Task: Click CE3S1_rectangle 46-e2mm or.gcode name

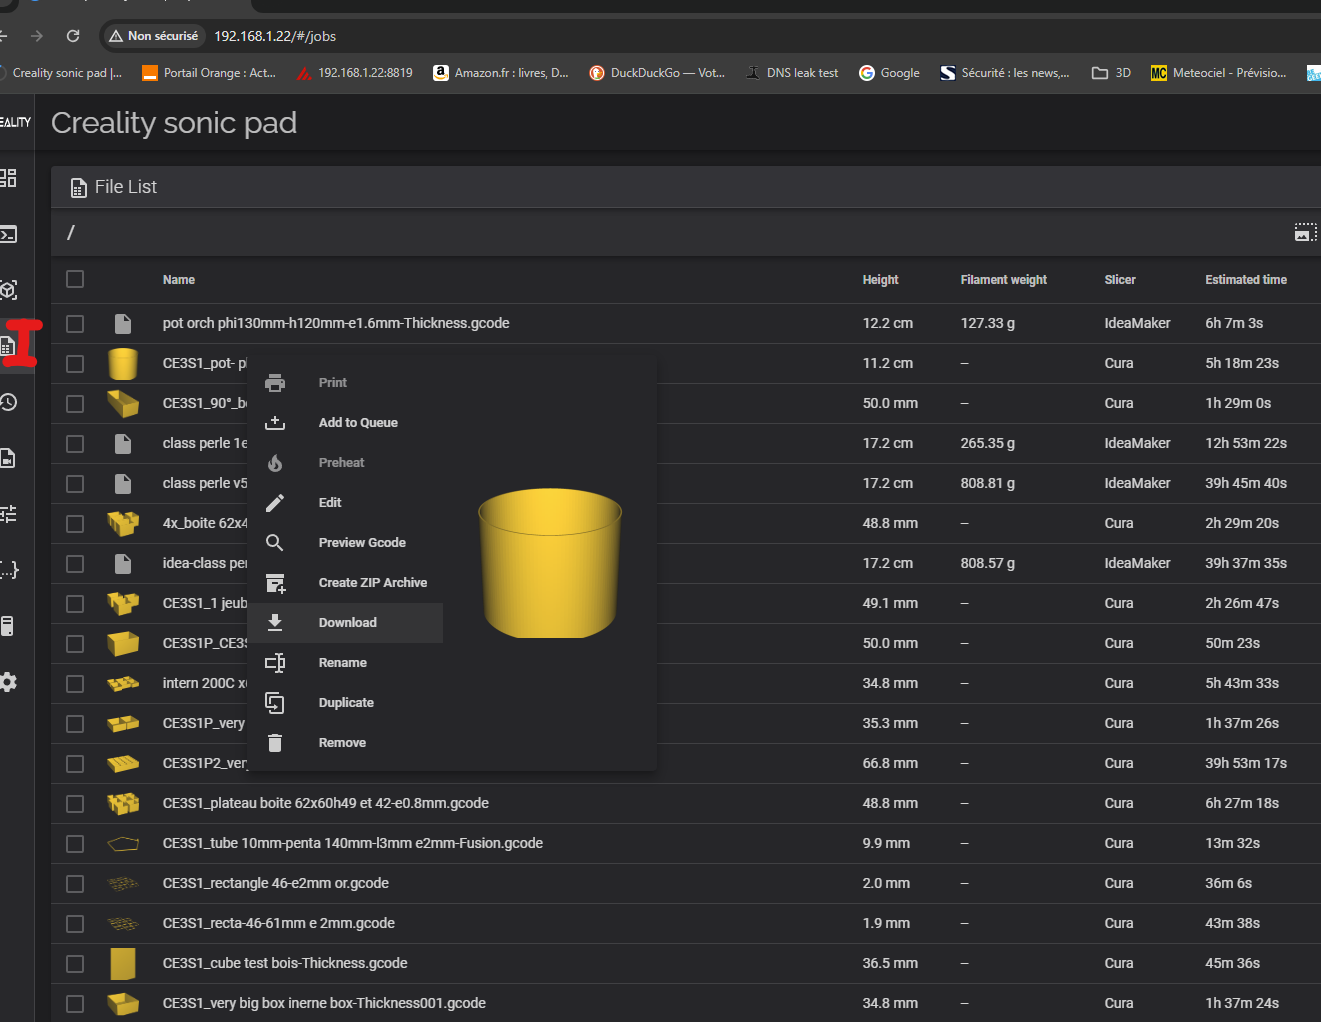Action: click(276, 883)
